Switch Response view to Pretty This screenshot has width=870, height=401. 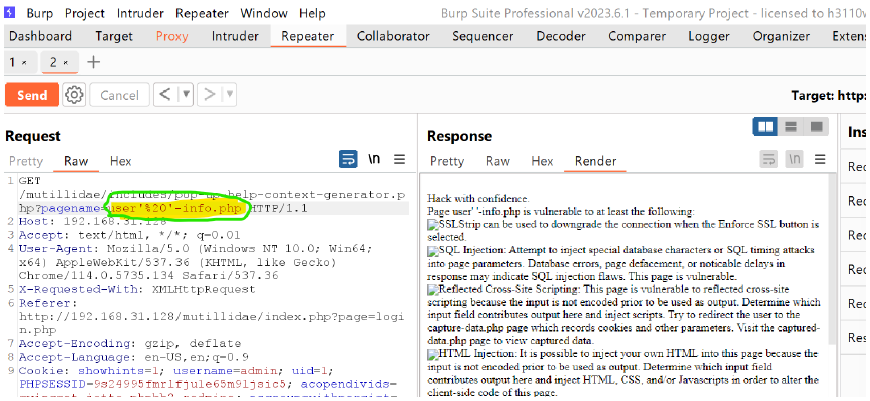point(447,161)
